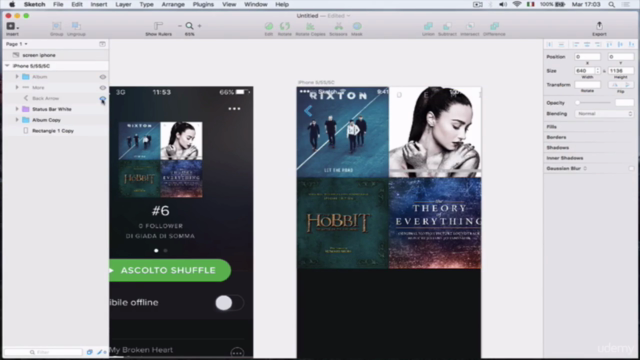Screen dimensions: 640x360
Task: Adjust the Opacity slider
Action: pyautogui.click(x=593, y=103)
